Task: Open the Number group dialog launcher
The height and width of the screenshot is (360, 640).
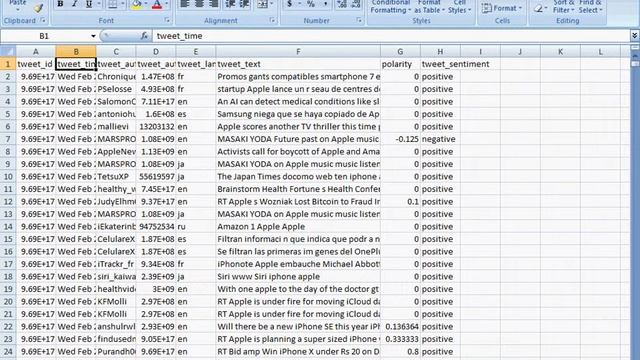Action: pyautogui.click(x=359, y=20)
